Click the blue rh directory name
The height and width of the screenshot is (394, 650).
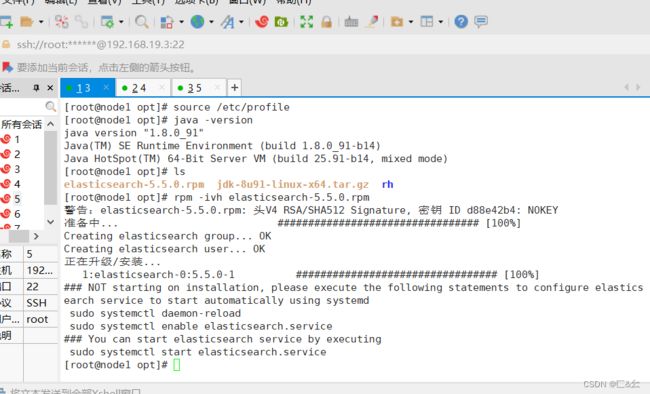coord(387,184)
